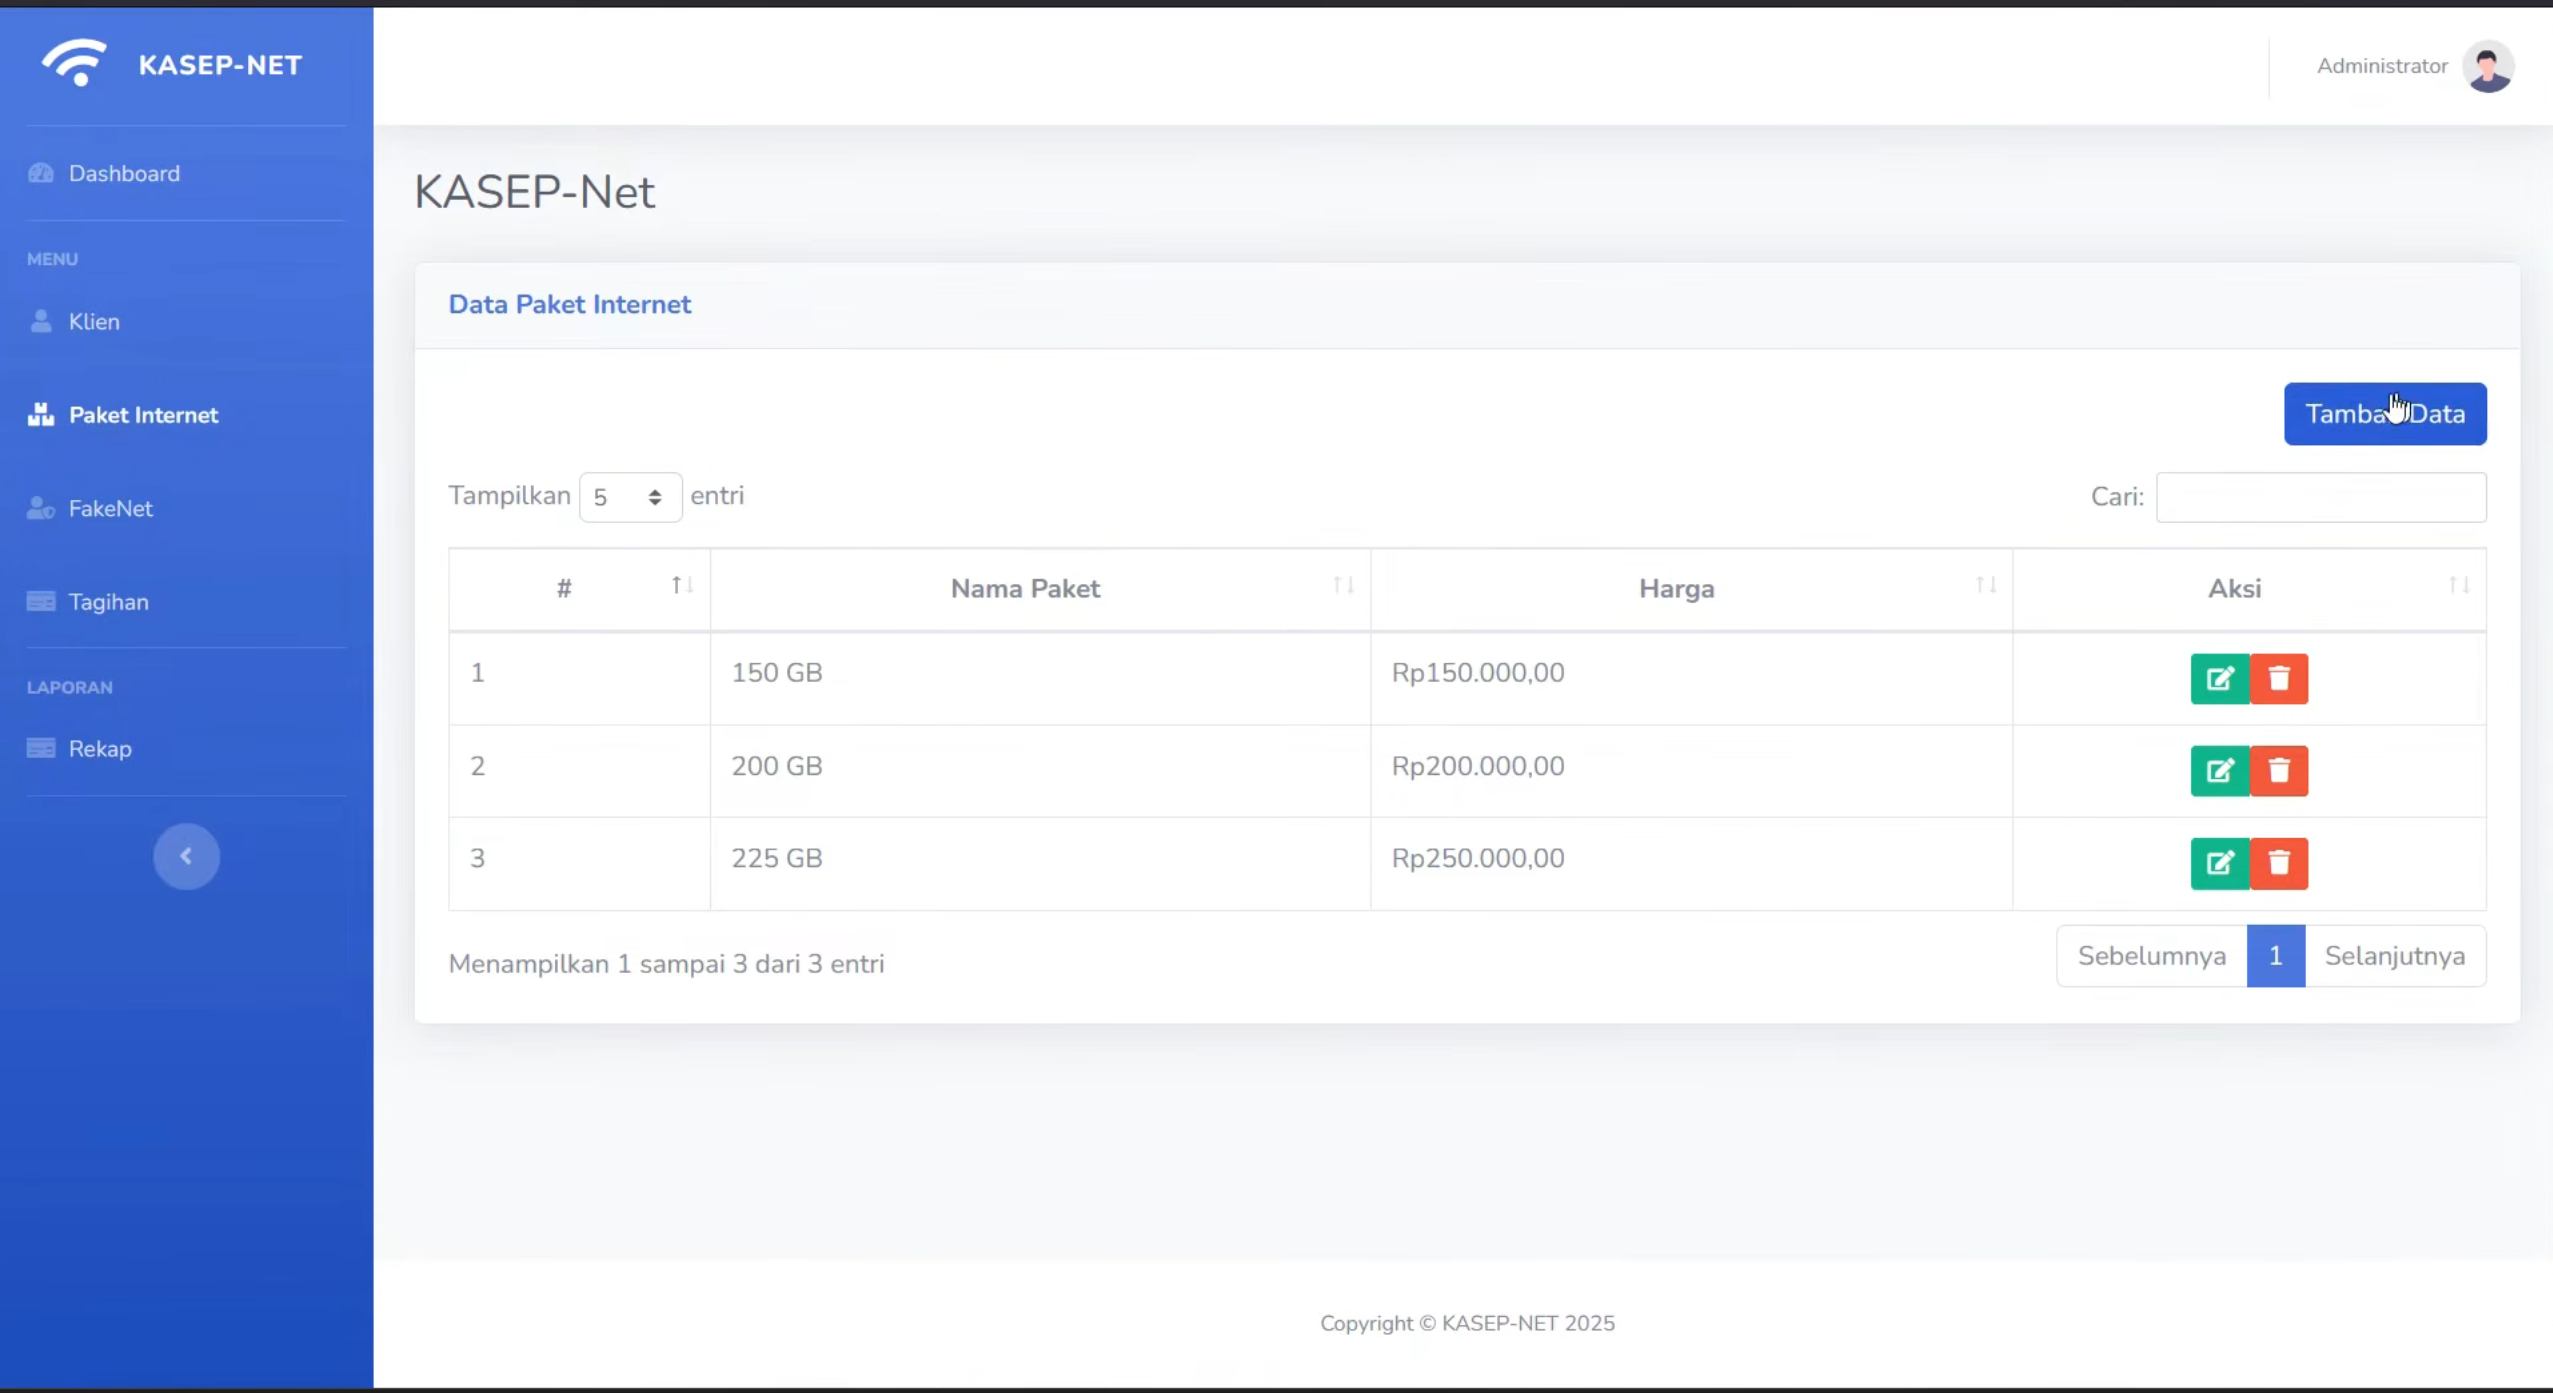Click the KASEP-NET wifi logo icon

(74, 63)
